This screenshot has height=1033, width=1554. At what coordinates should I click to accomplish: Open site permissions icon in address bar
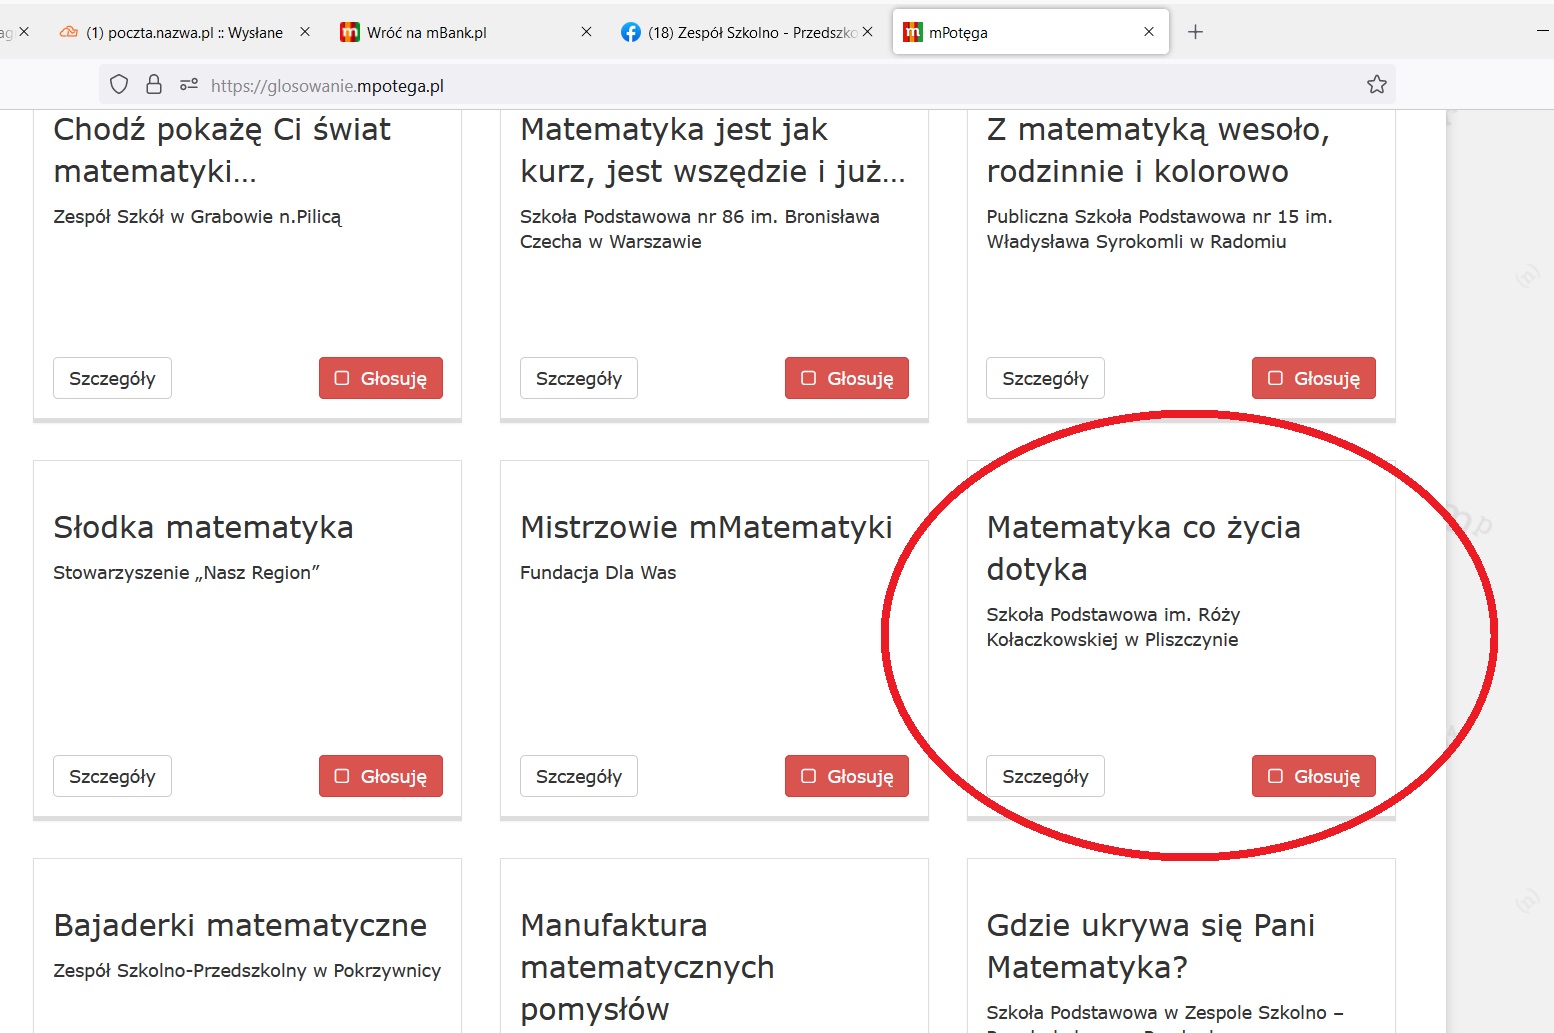pos(189,85)
